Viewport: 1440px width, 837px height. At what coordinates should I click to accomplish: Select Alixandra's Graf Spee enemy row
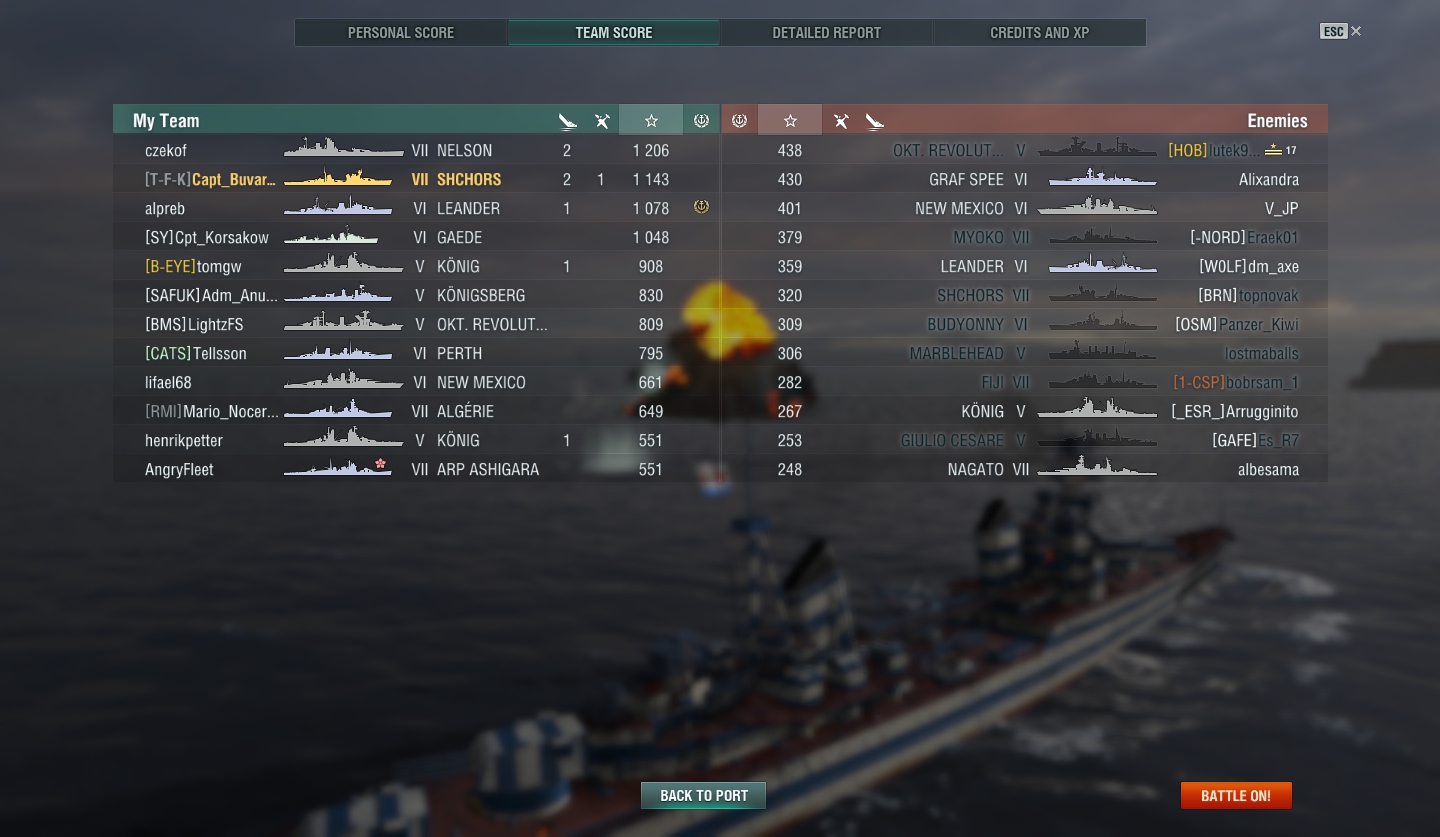coord(1025,179)
